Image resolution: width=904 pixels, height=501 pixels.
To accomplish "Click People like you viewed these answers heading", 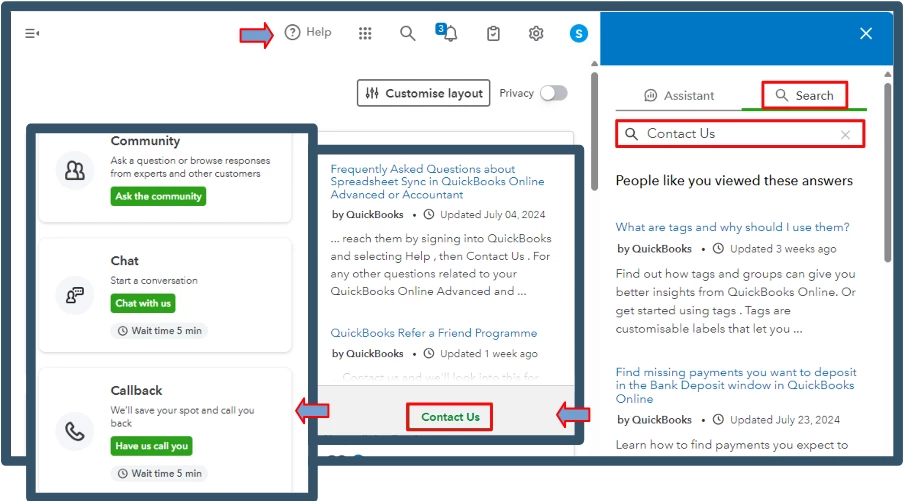I will pyautogui.click(x=734, y=180).
